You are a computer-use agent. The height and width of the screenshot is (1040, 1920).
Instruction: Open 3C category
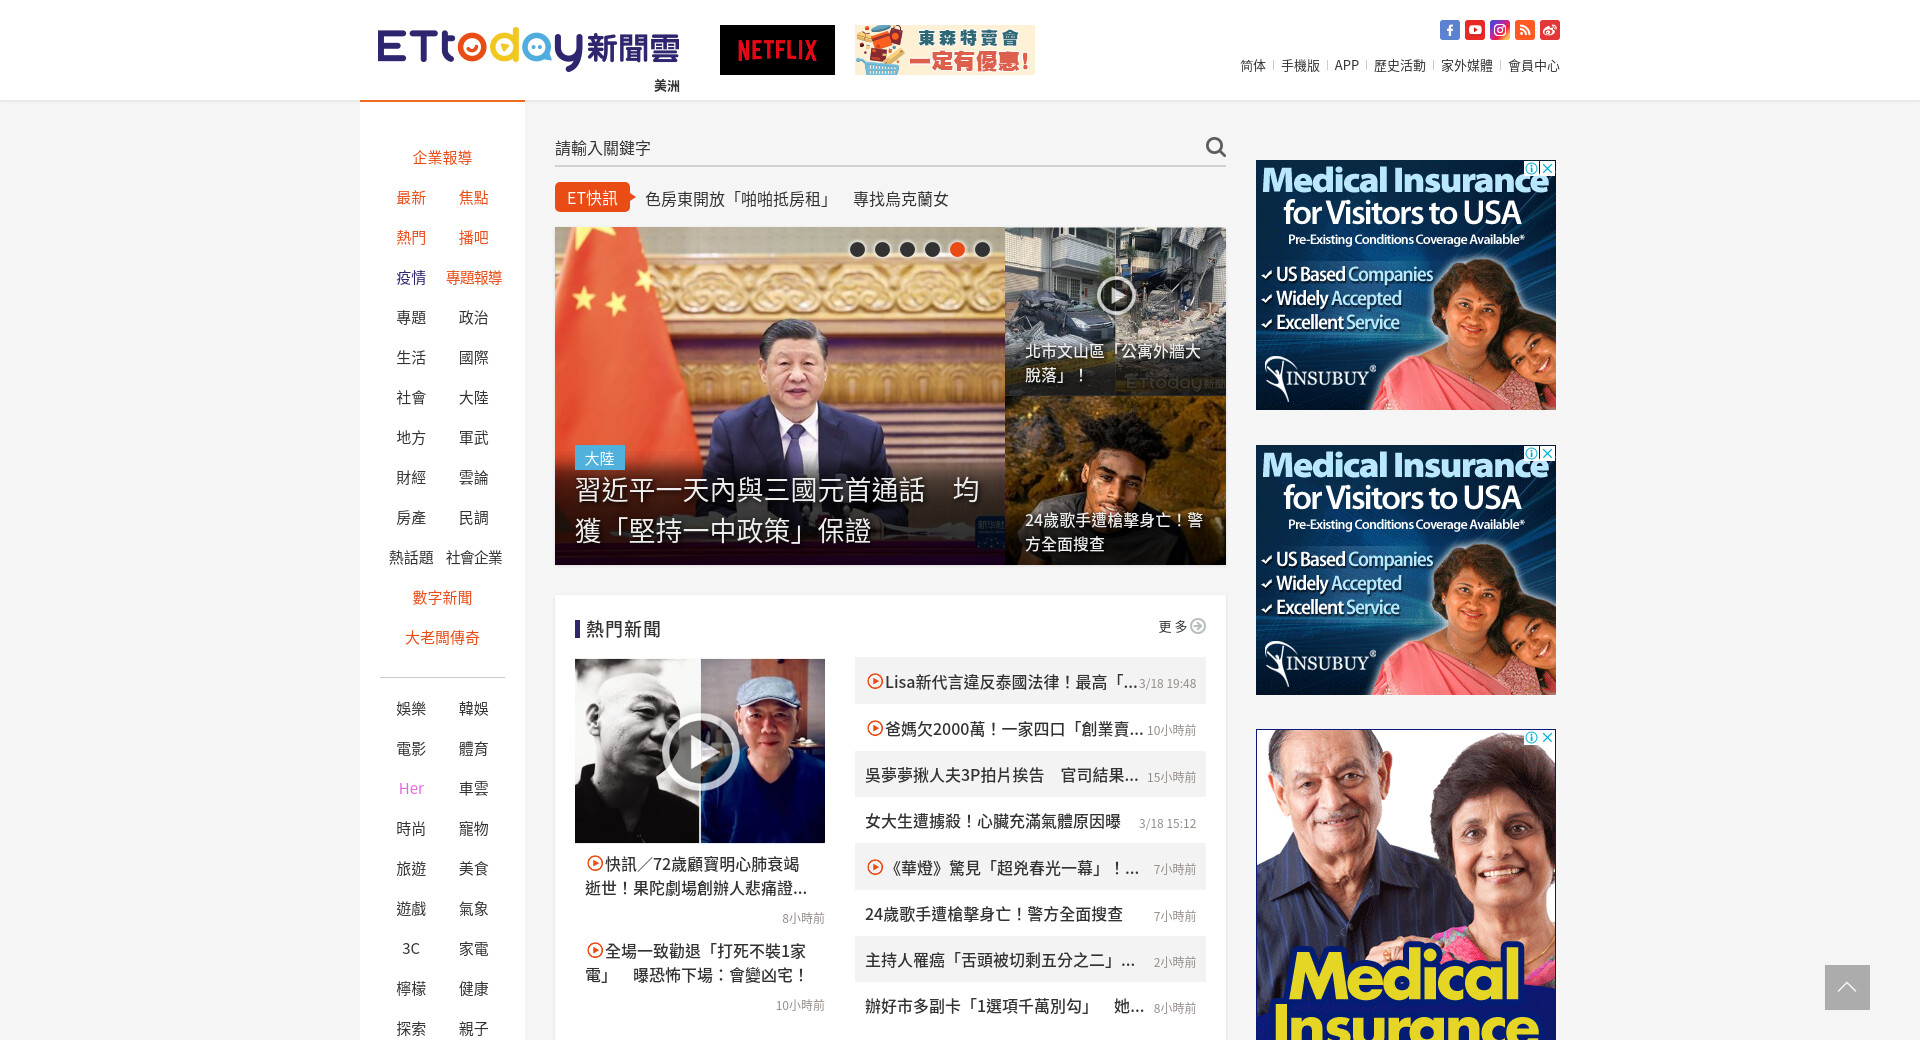pyautogui.click(x=411, y=949)
